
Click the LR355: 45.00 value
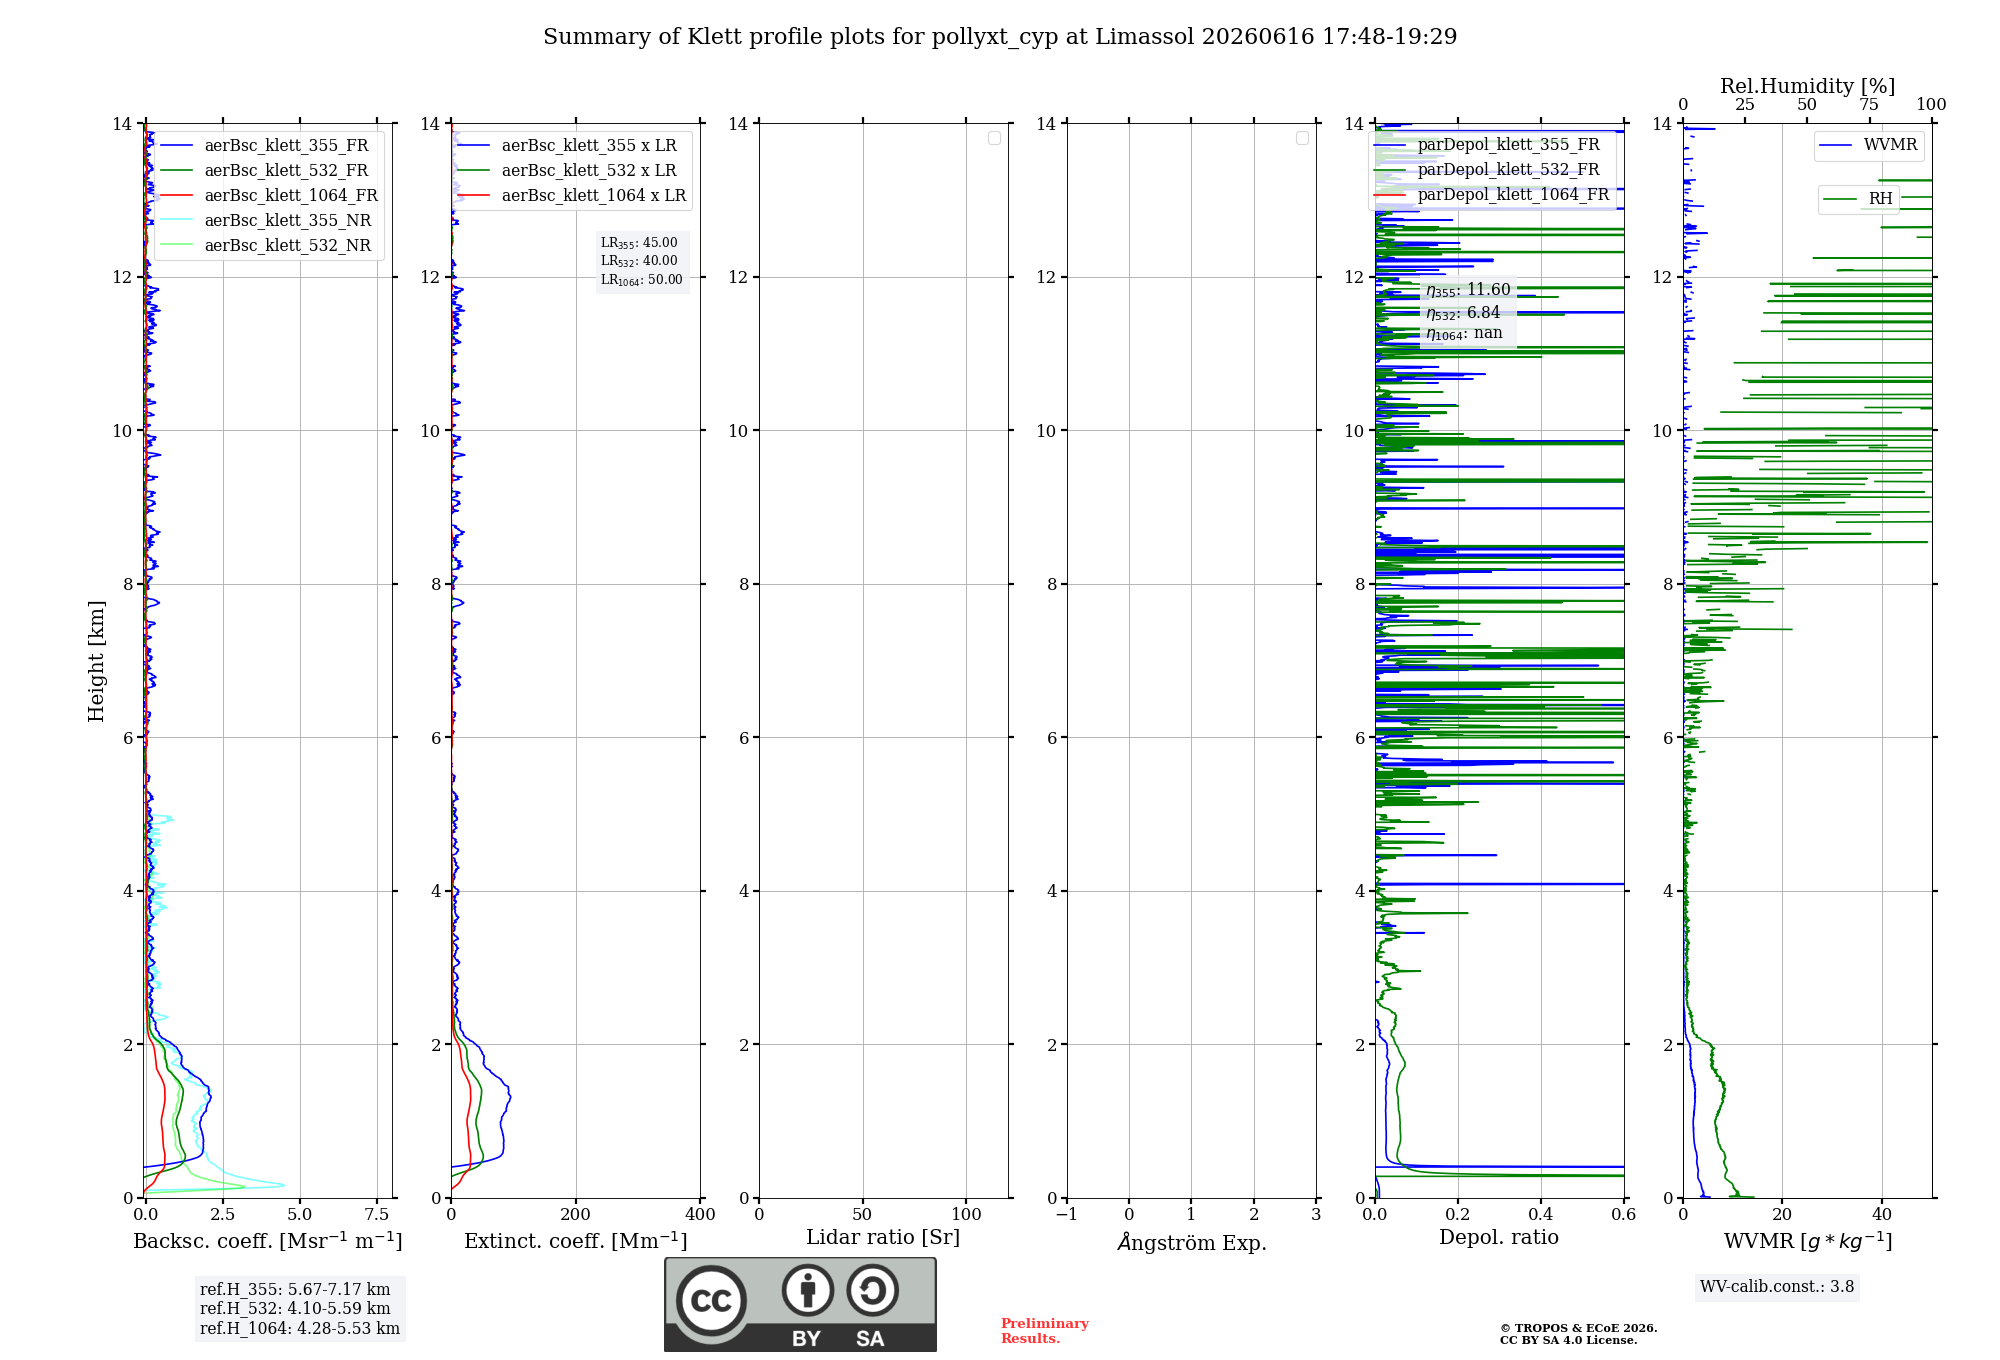639,243
